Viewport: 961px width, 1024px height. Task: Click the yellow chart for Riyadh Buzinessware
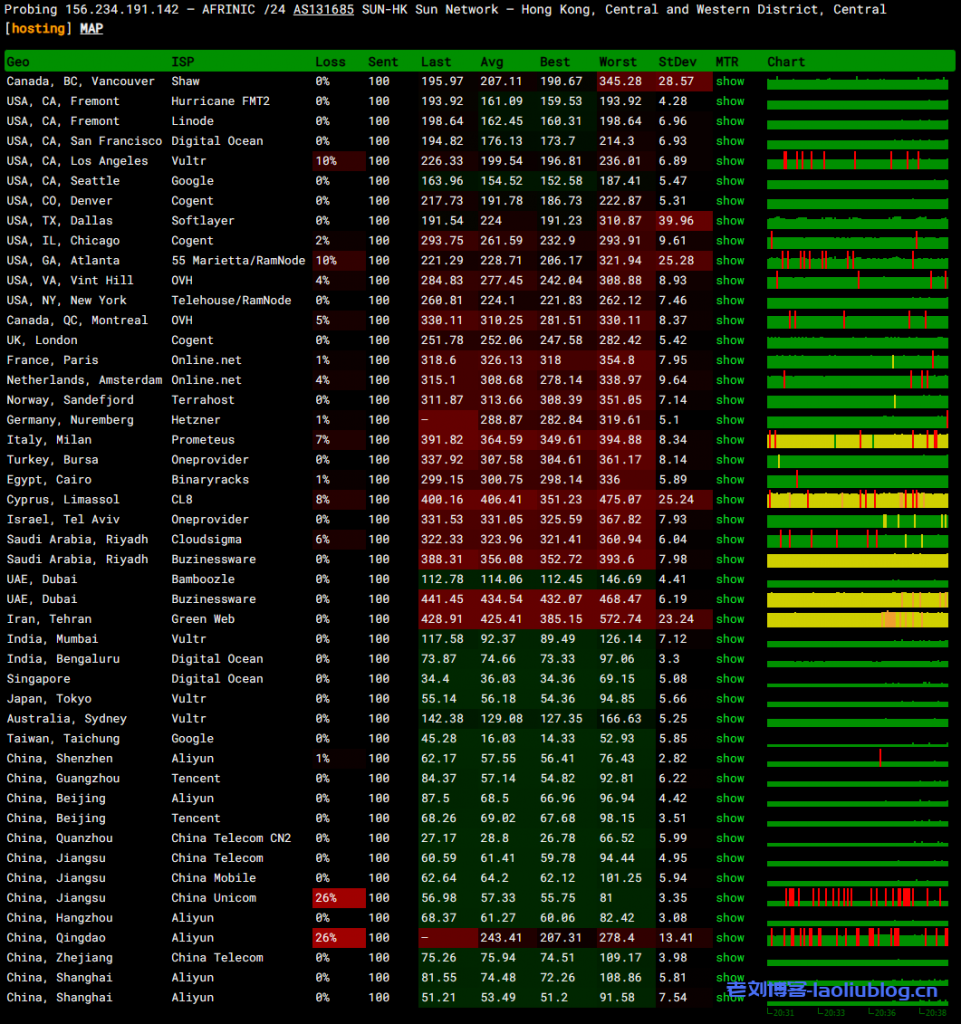857,560
